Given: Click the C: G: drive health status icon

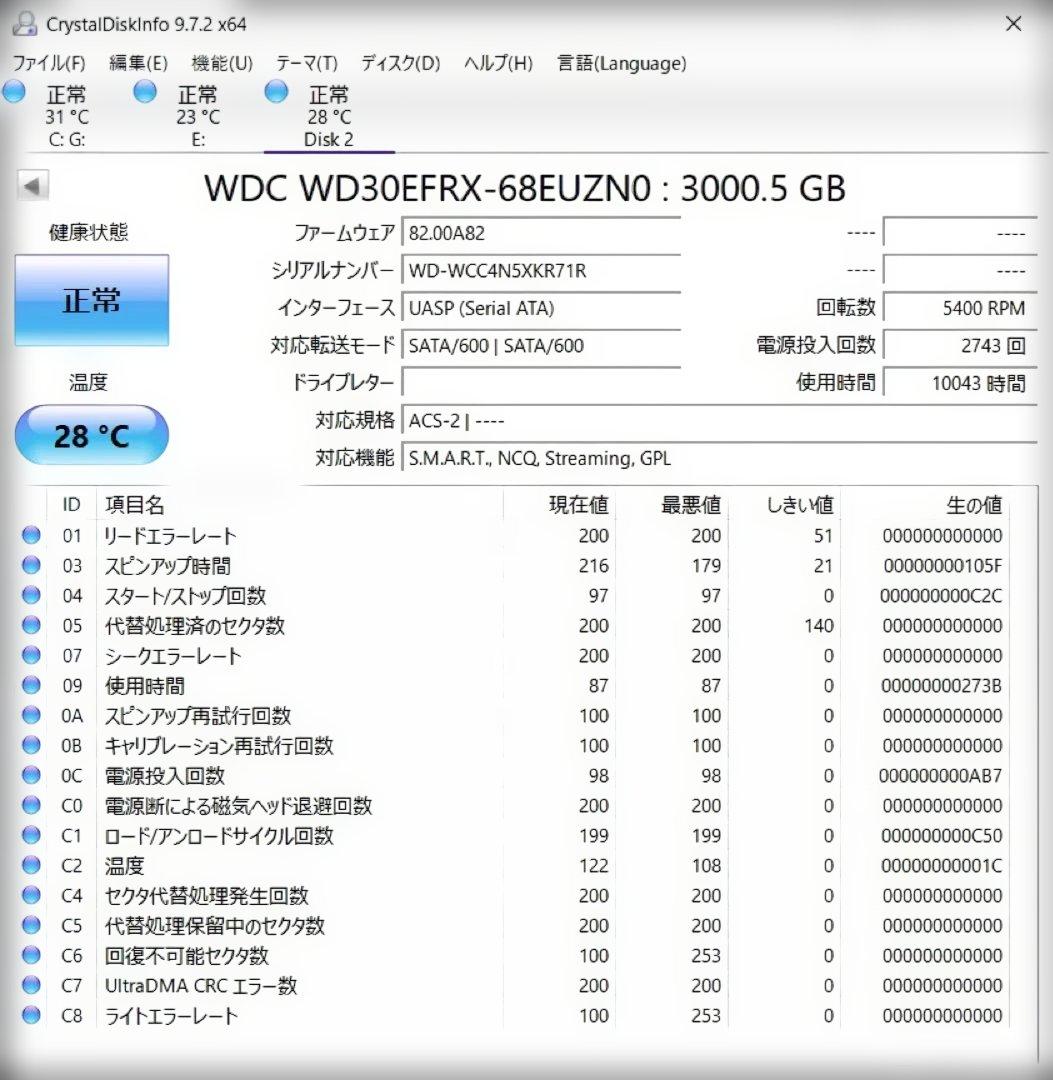Looking at the screenshot, I should pyautogui.click(x=14, y=91).
